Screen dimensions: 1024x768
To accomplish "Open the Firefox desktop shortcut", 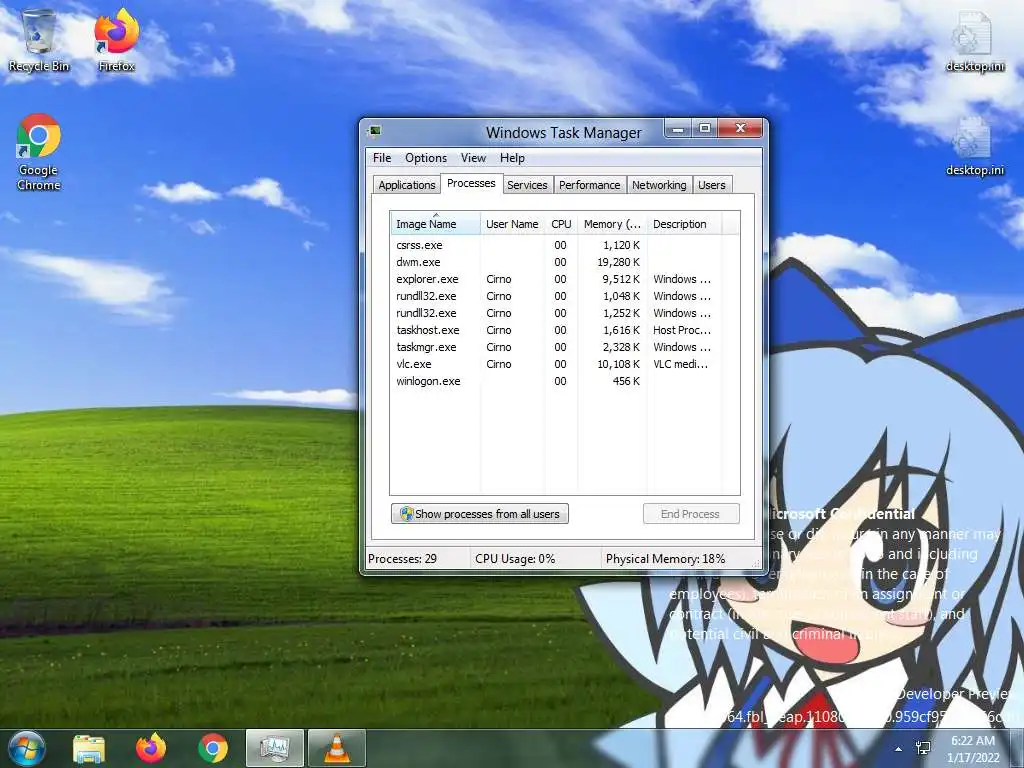I will pos(116,40).
